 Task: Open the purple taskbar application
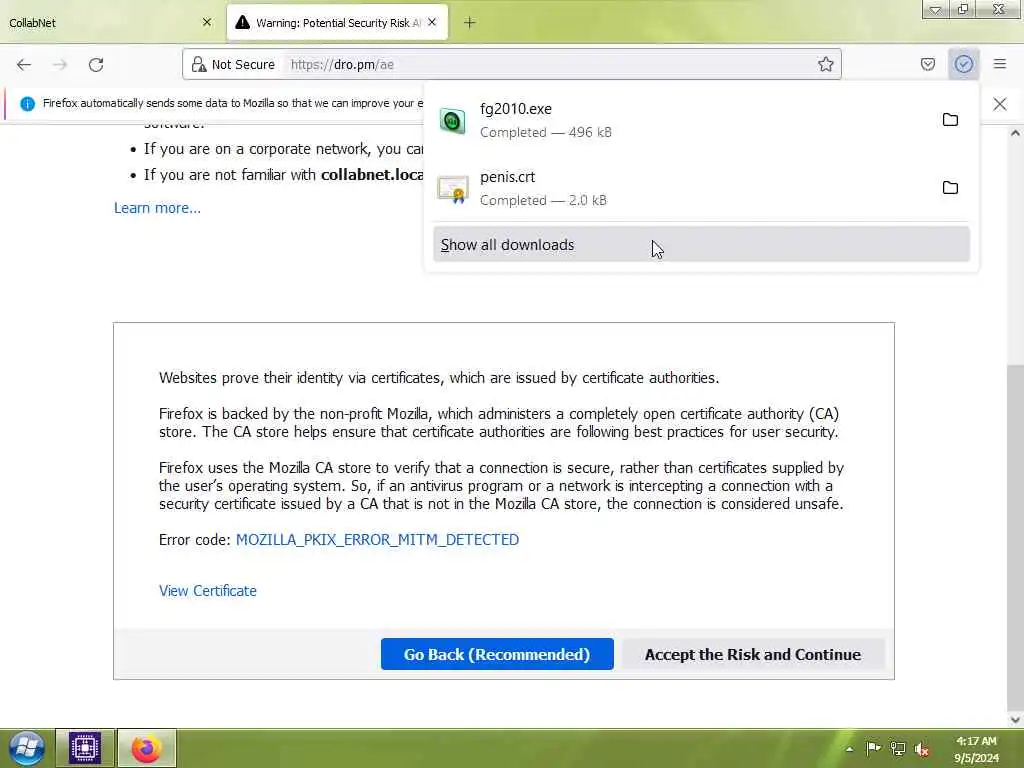(x=85, y=748)
